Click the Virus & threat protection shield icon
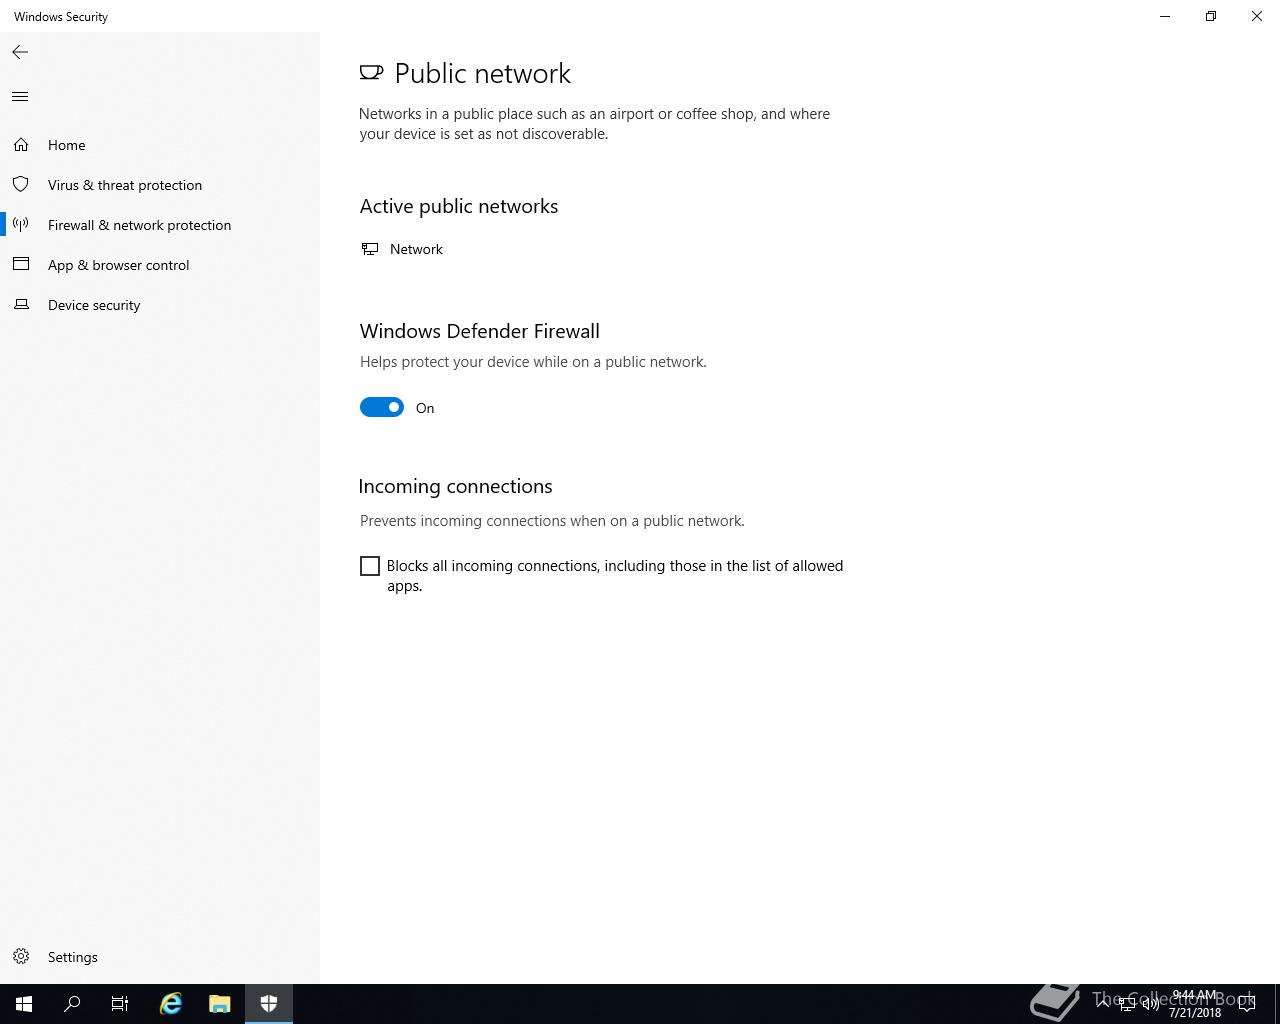 [x=21, y=185]
